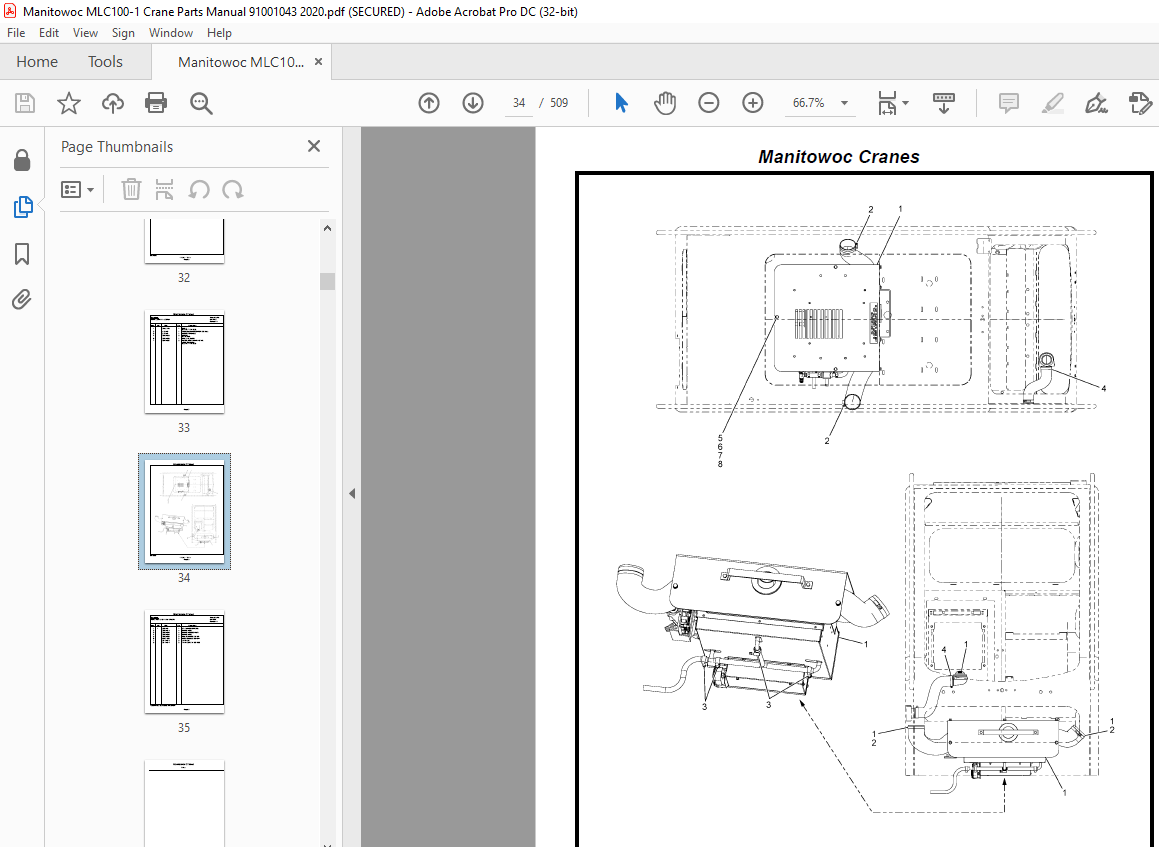The height and width of the screenshot is (847, 1159).
Task: Open the Edit menu
Action: (x=49, y=33)
